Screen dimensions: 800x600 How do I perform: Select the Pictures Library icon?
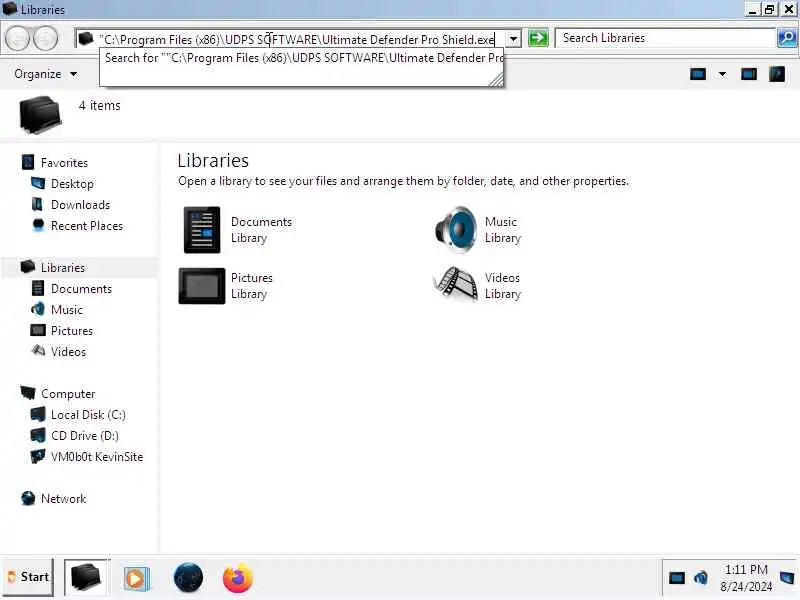point(202,286)
